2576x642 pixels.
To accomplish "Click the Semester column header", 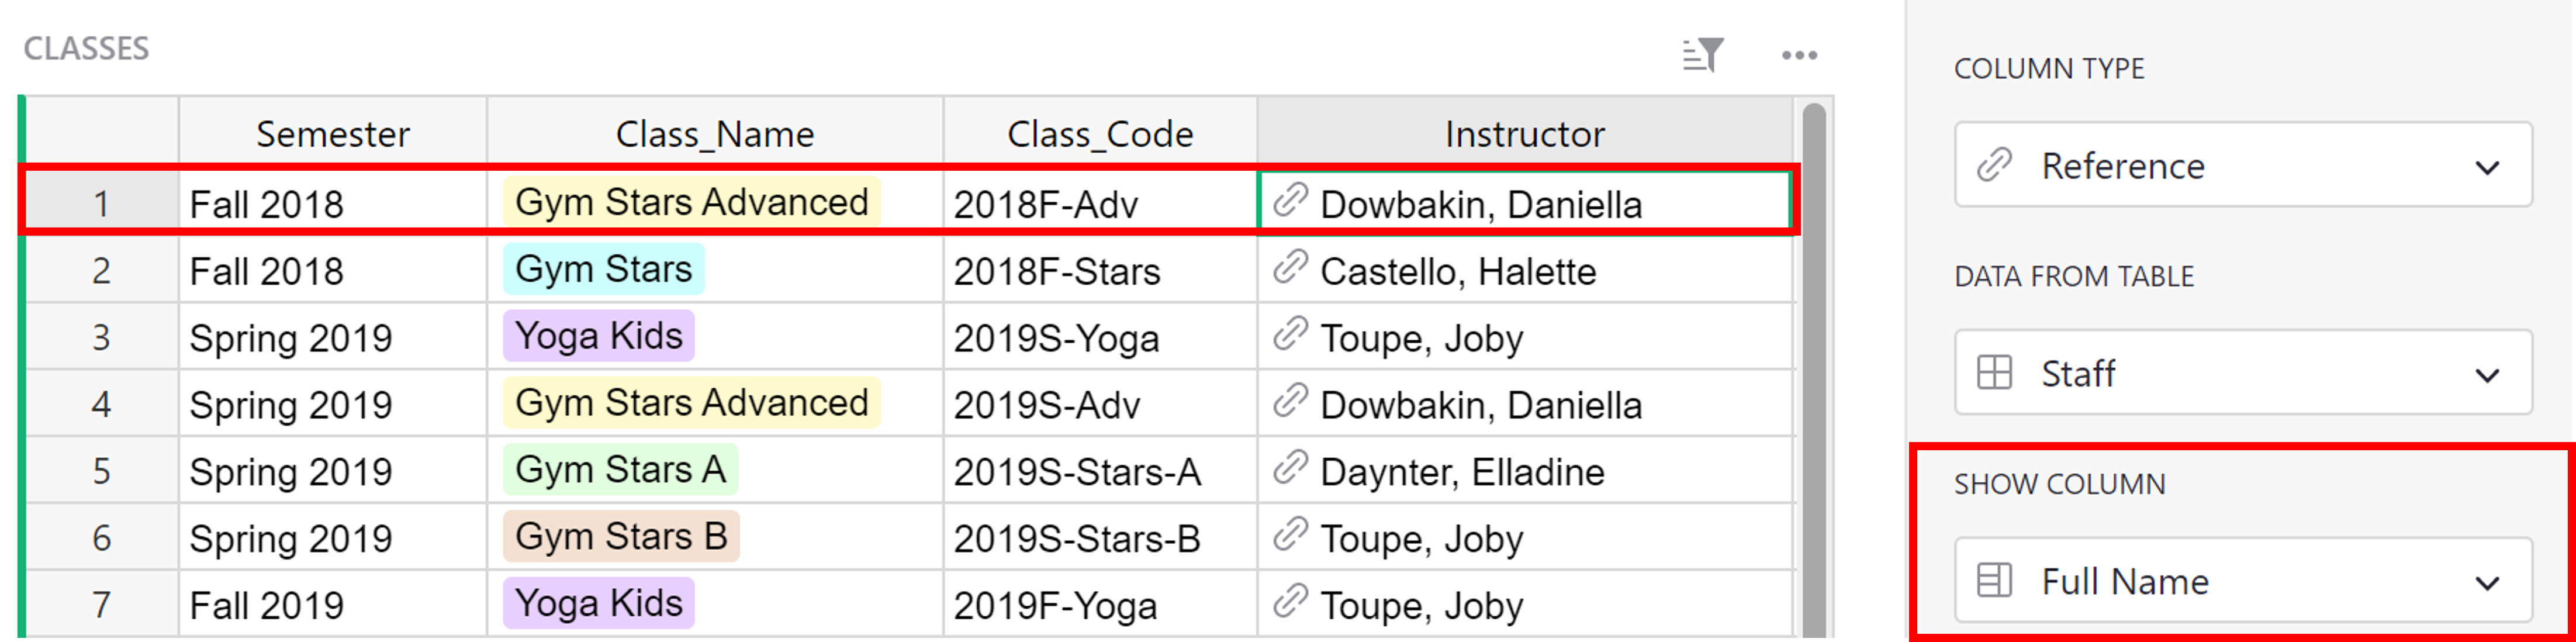I will click(333, 133).
